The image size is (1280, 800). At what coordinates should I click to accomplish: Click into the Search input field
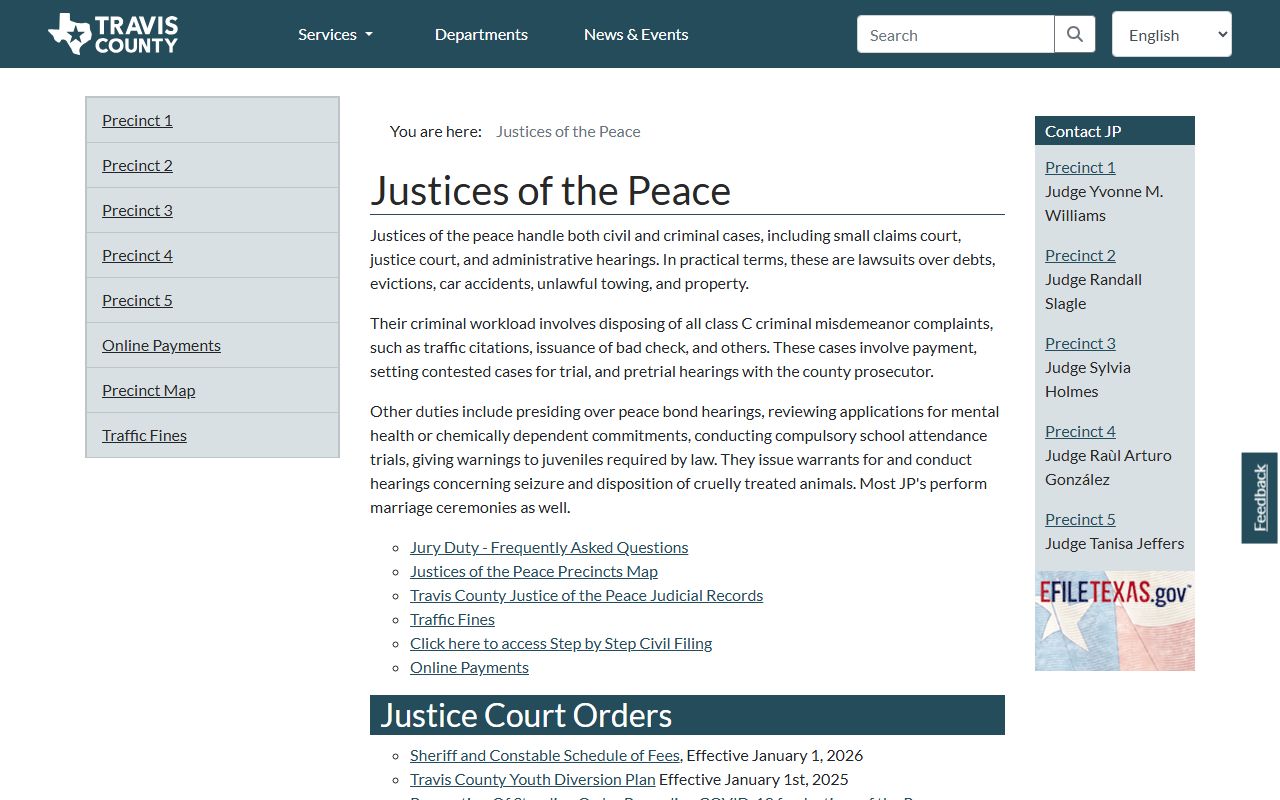(x=956, y=34)
